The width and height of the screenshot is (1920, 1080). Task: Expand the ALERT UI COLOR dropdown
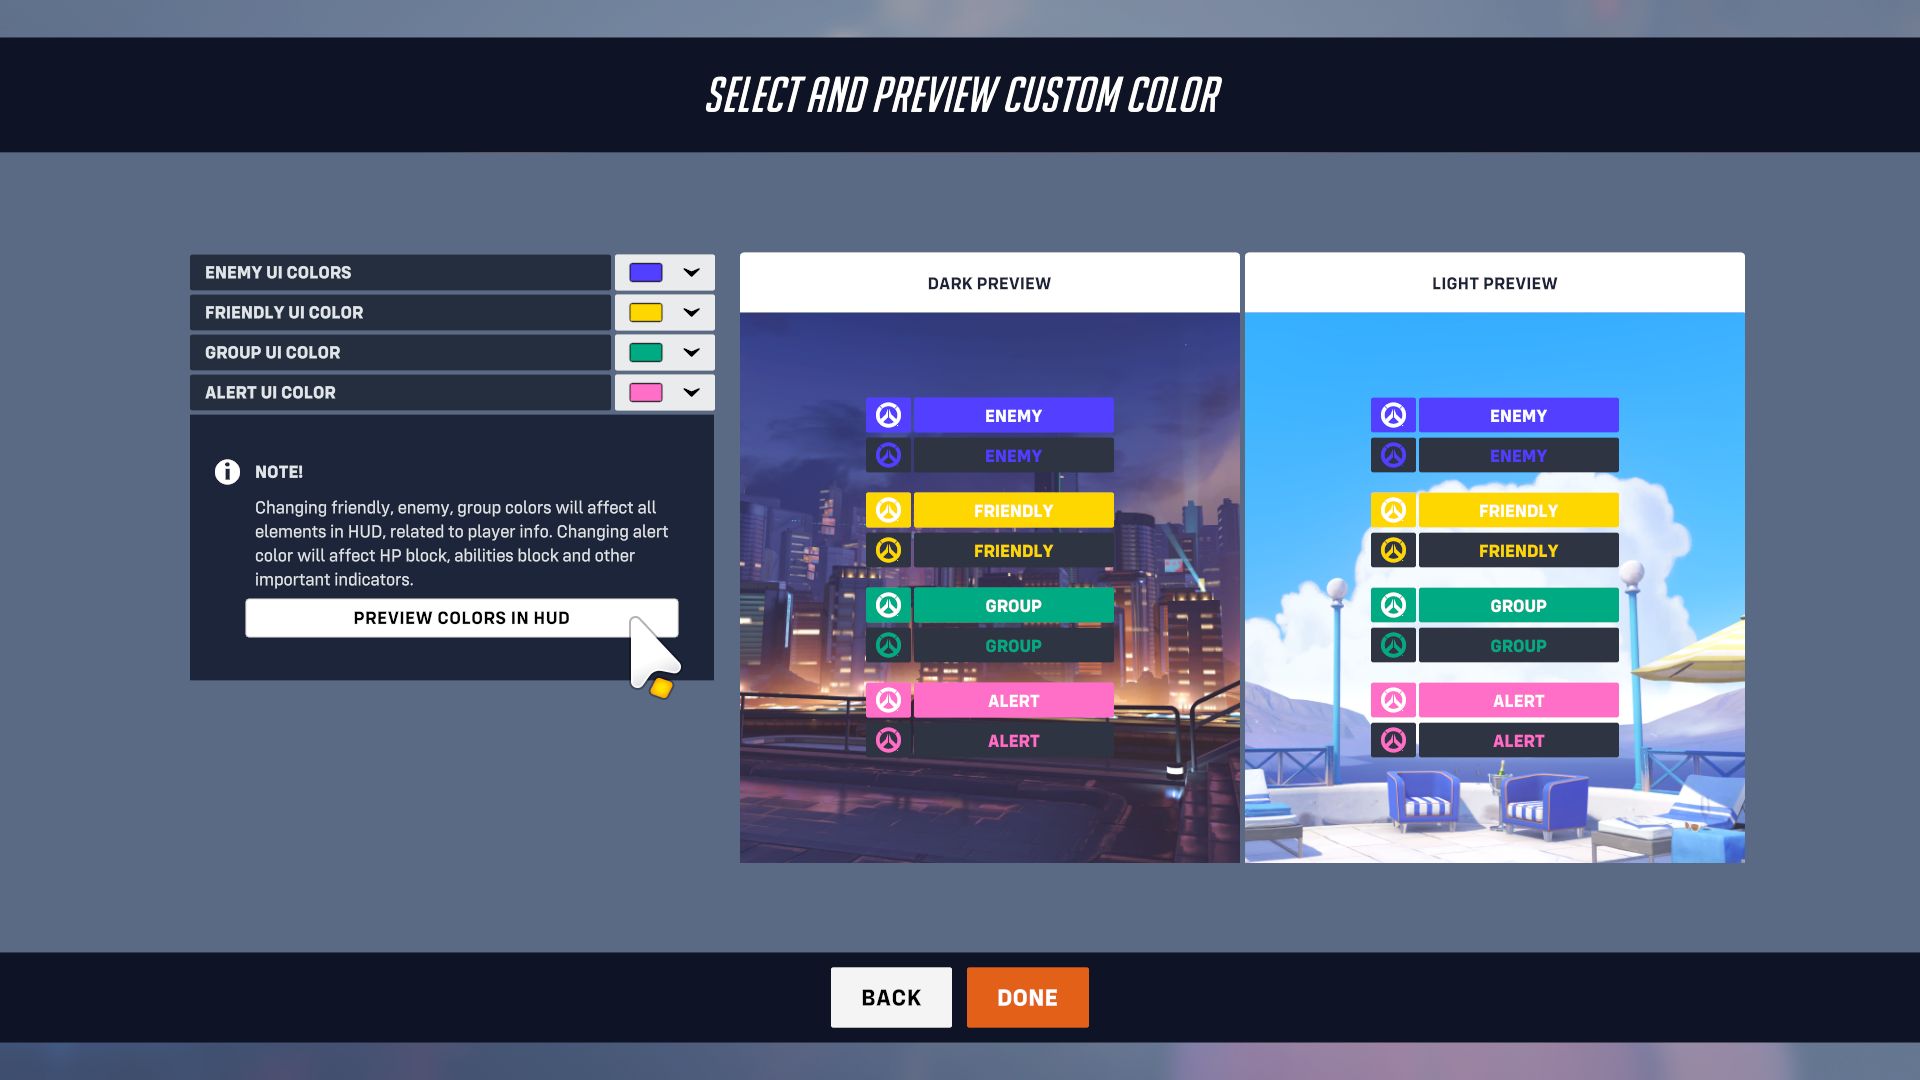(691, 392)
